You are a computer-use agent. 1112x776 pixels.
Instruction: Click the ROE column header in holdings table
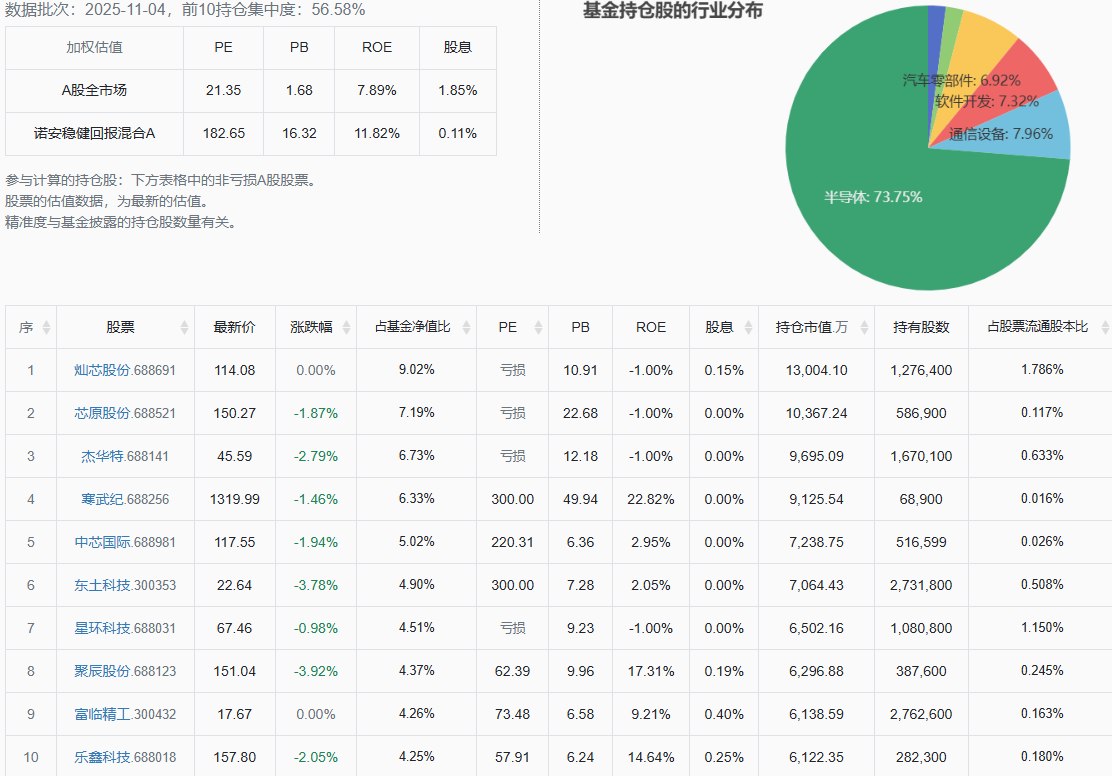[650, 327]
